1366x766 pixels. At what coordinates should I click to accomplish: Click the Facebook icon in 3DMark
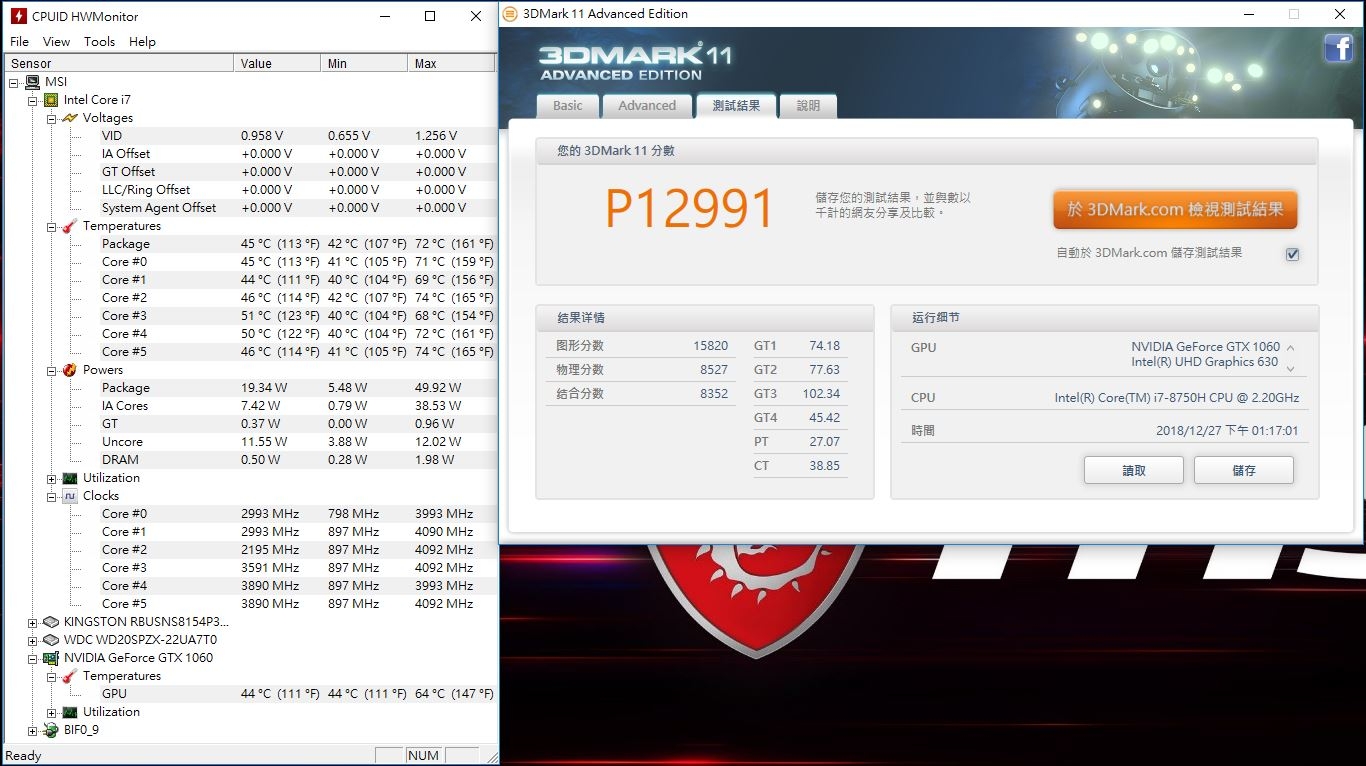(1338, 48)
